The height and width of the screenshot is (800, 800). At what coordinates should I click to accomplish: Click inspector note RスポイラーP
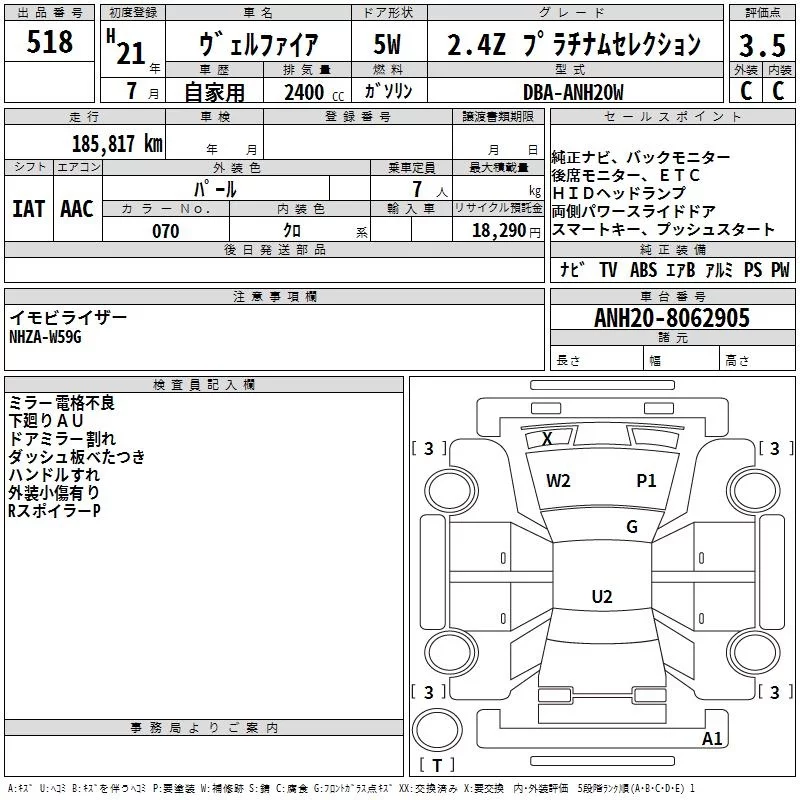coord(54,511)
